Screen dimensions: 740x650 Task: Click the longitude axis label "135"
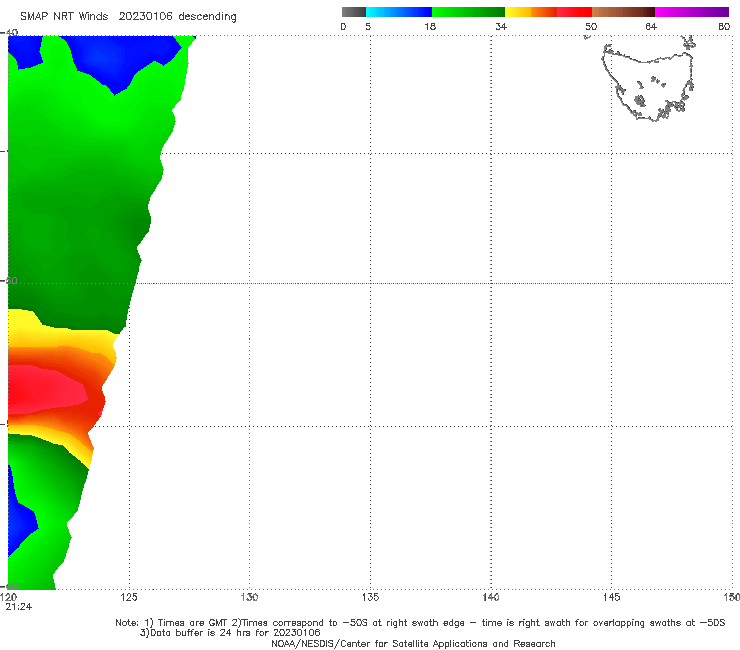click(370, 597)
